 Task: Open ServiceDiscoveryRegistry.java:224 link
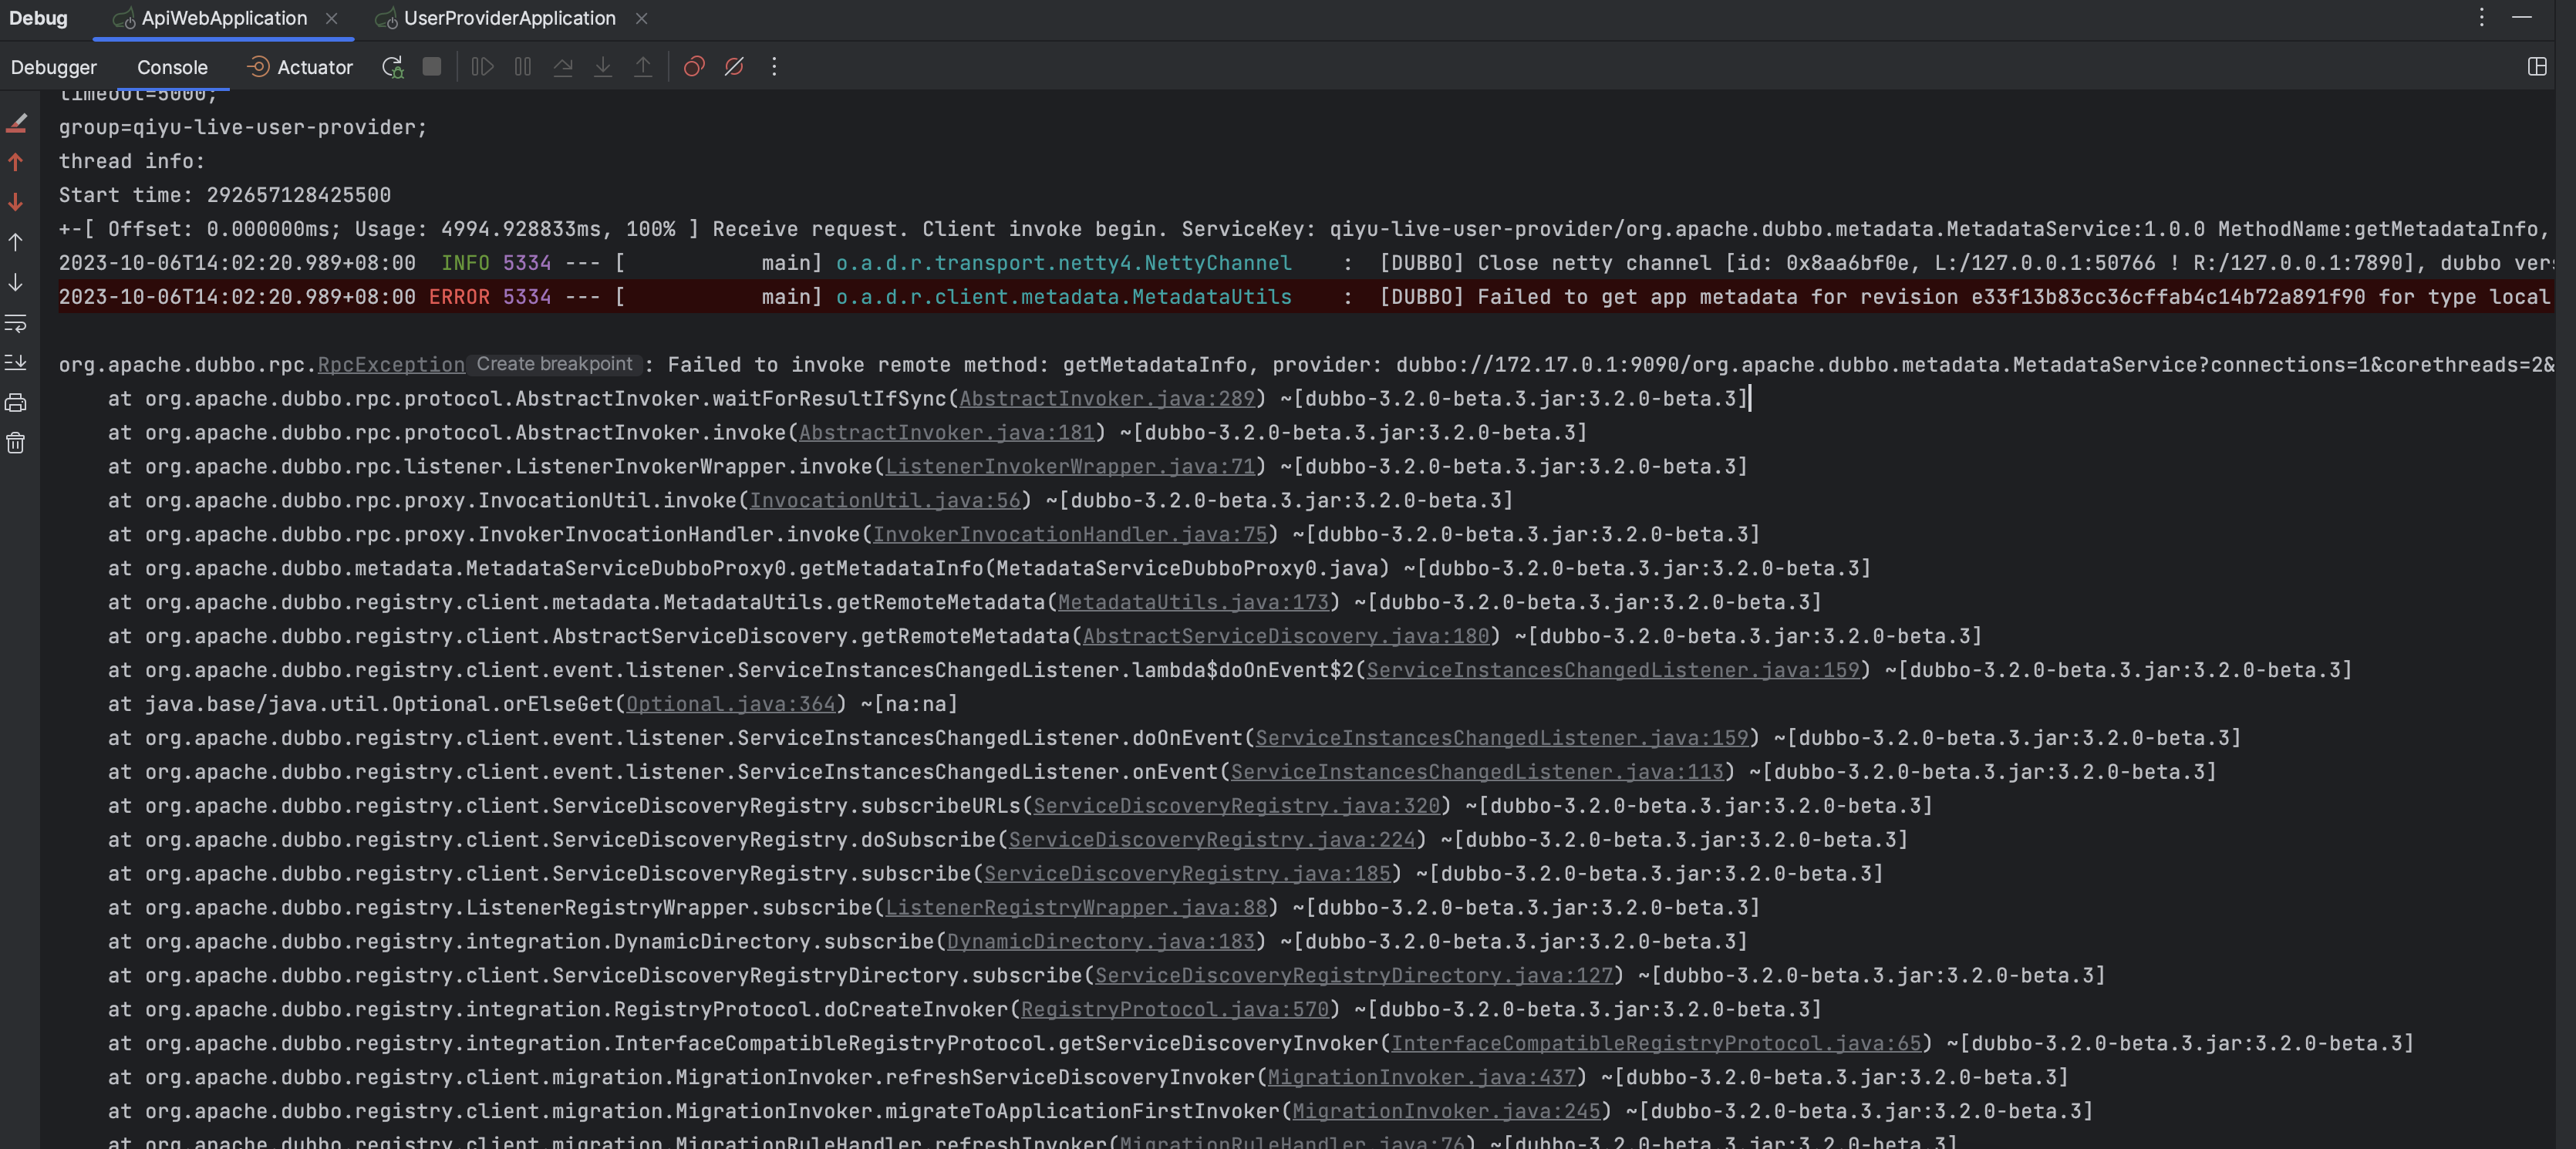1212,840
